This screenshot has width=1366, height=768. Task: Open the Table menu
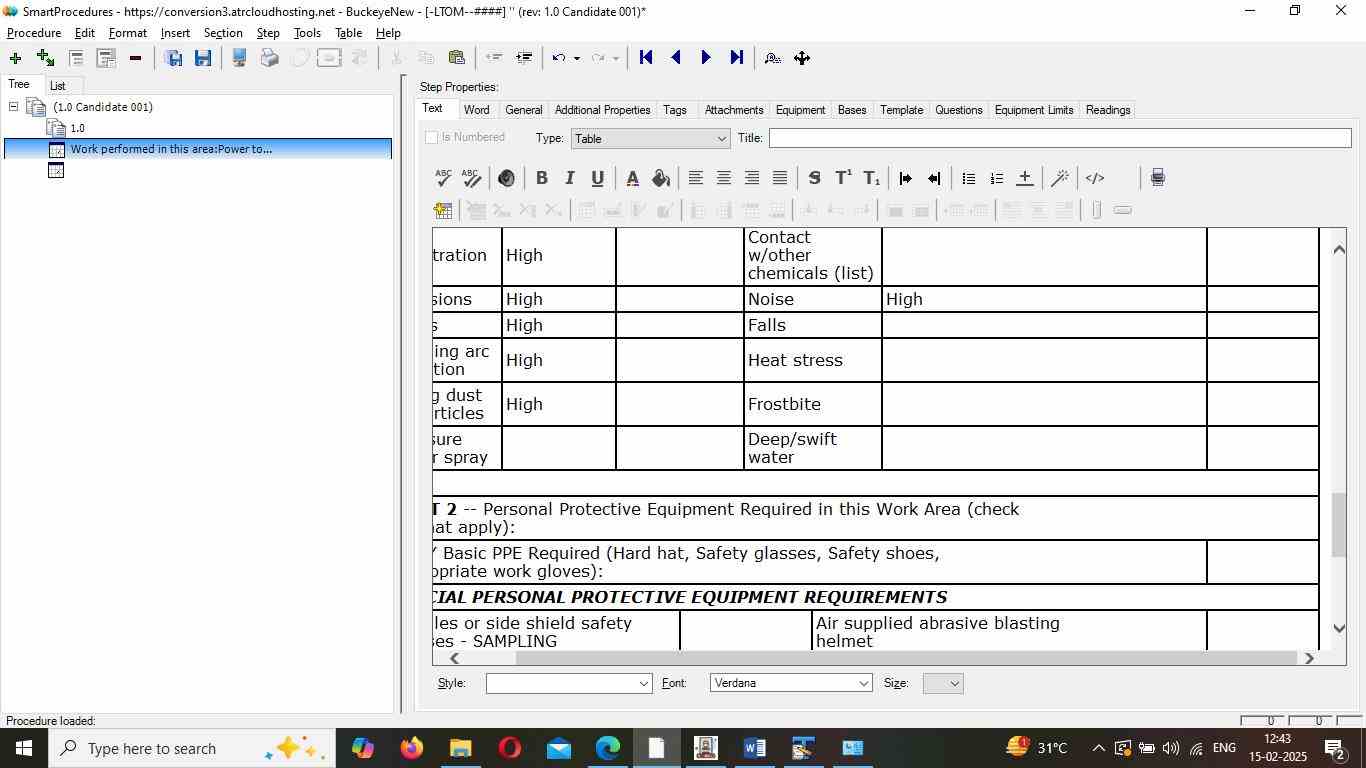click(x=348, y=33)
